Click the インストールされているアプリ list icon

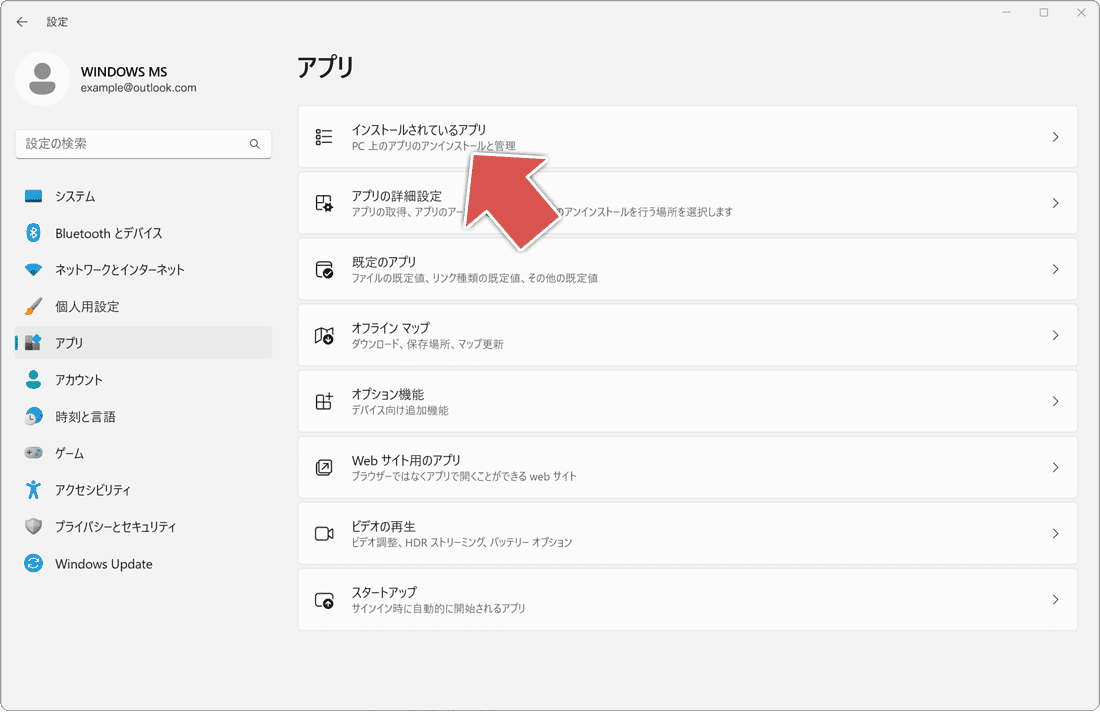[x=323, y=137]
